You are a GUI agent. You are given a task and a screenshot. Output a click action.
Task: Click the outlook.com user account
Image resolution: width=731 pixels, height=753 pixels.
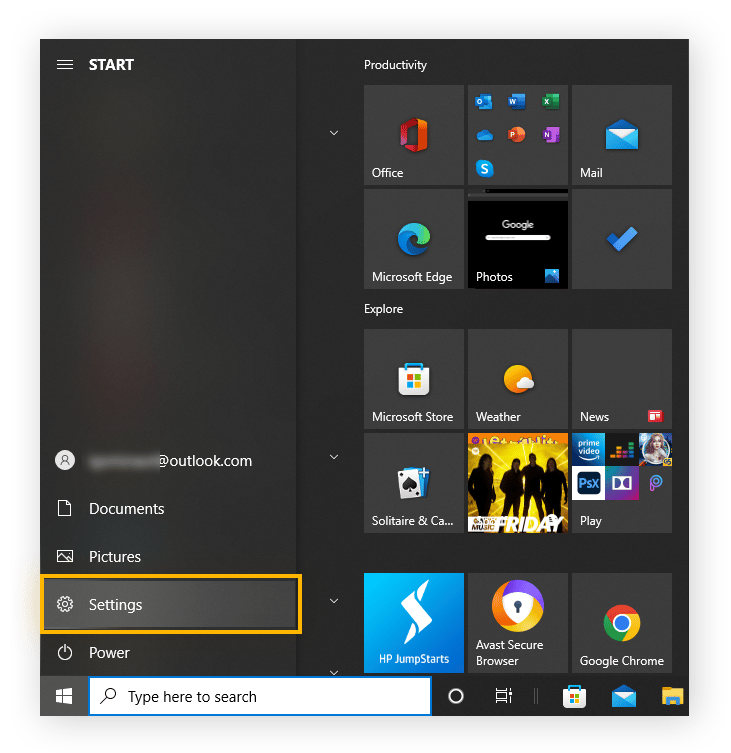click(168, 461)
